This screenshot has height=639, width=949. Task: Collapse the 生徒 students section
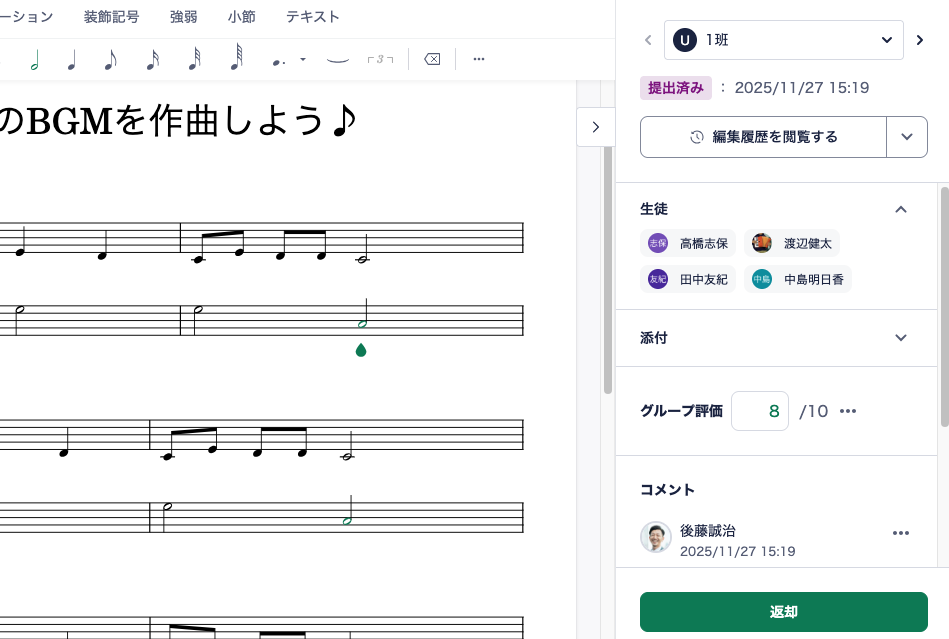click(x=900, y=210)
